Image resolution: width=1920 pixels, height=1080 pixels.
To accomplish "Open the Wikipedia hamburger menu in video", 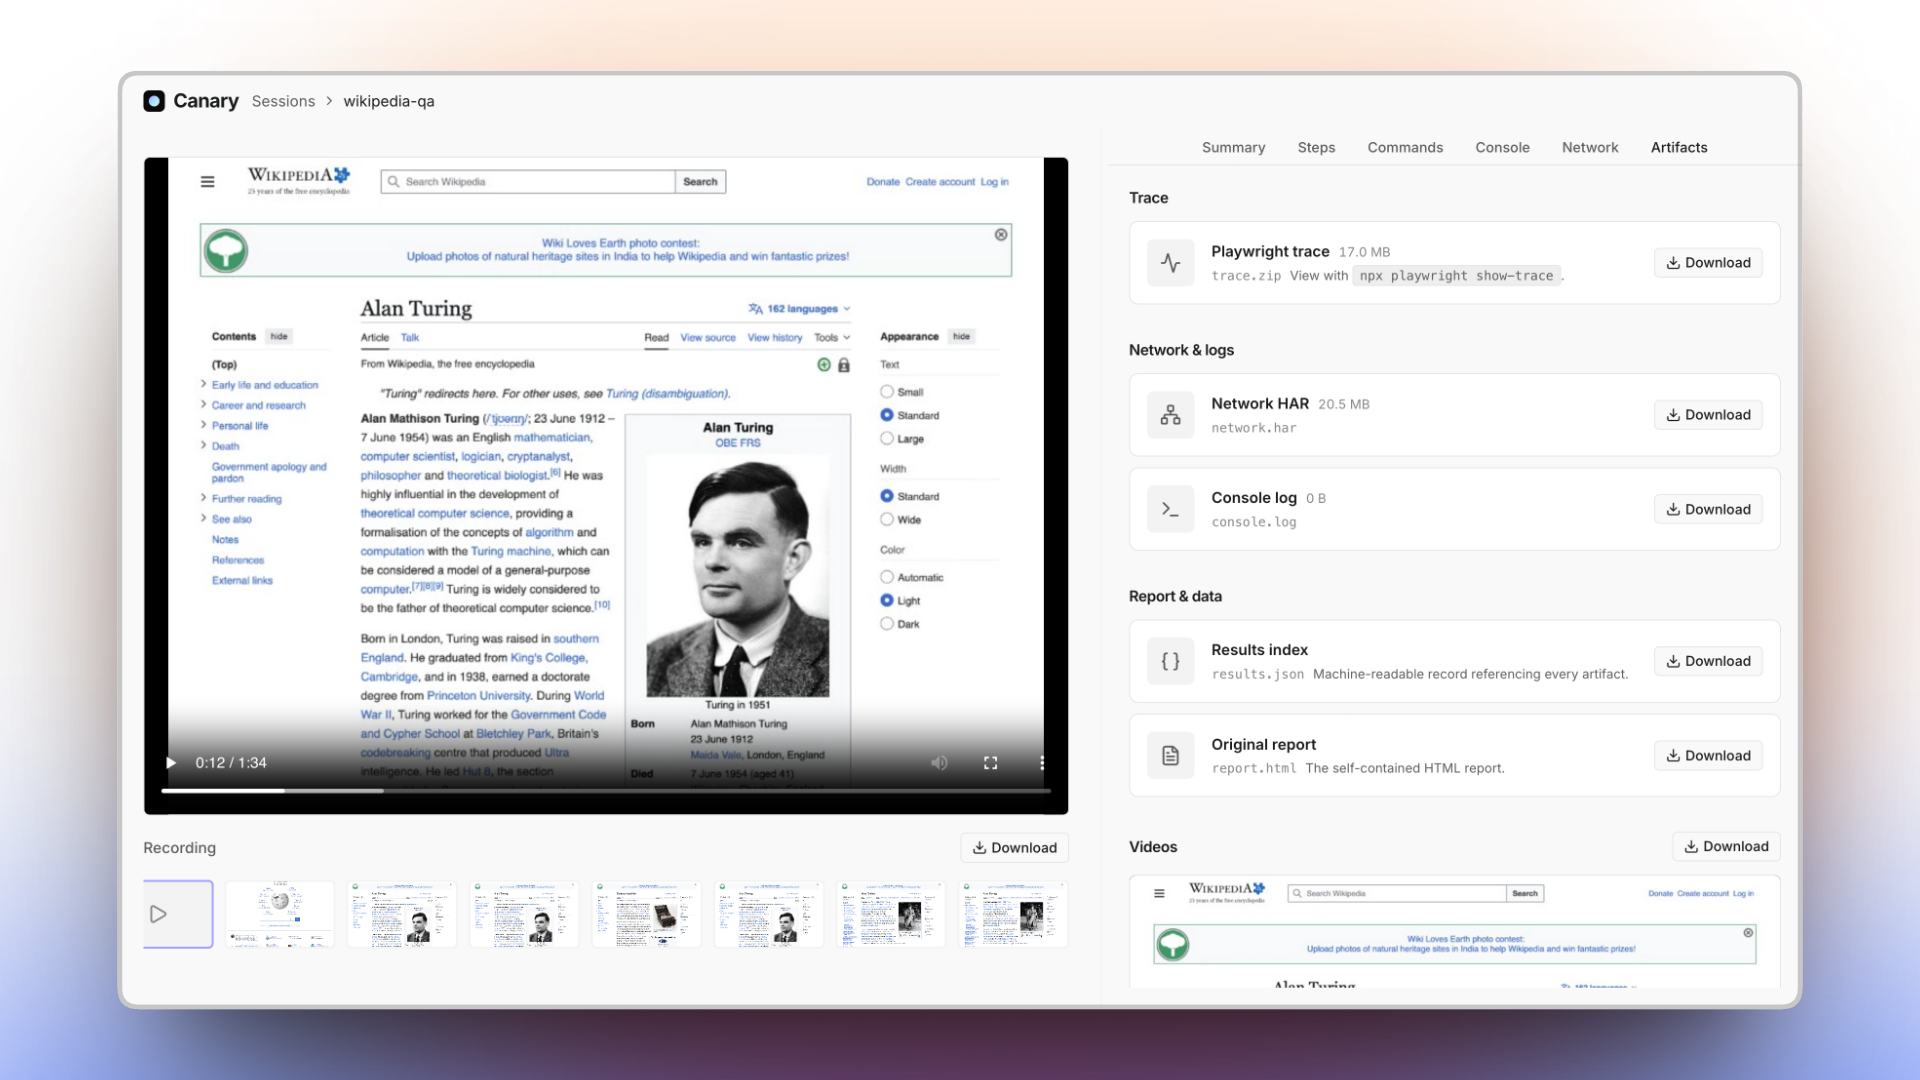I will [207, 182].
